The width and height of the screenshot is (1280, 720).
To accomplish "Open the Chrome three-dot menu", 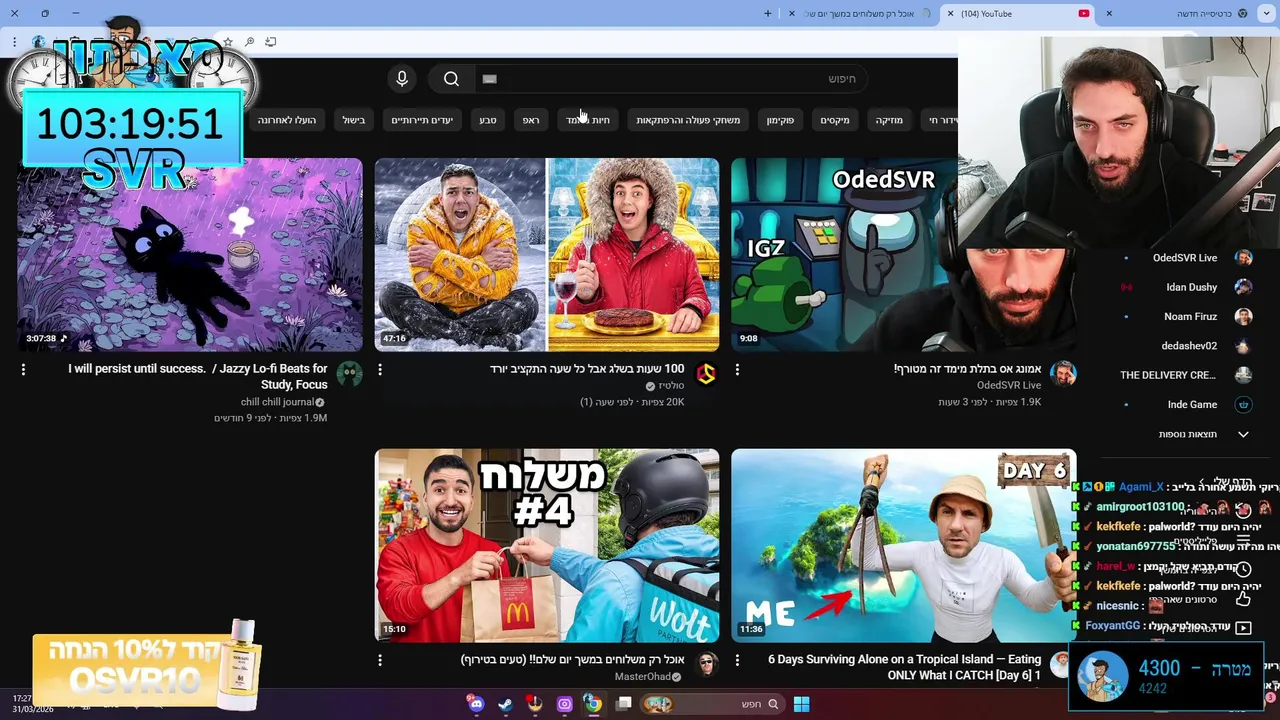I will pos(14,42).
